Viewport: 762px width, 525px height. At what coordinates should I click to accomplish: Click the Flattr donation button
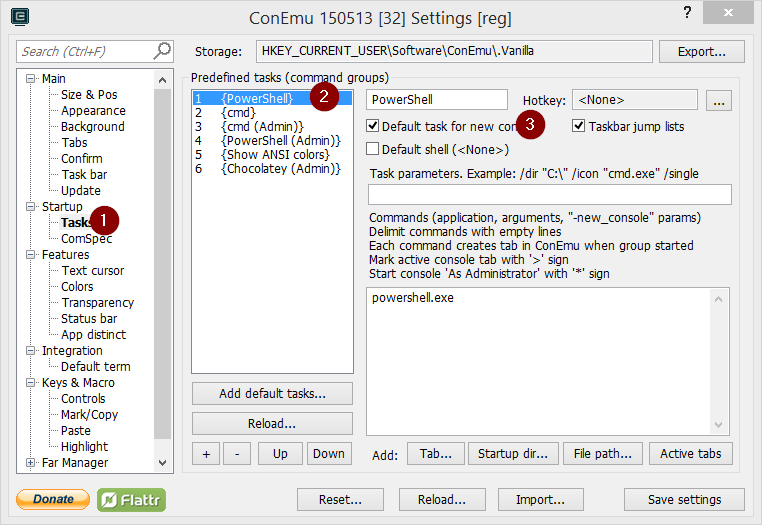[x=131, y=500]
